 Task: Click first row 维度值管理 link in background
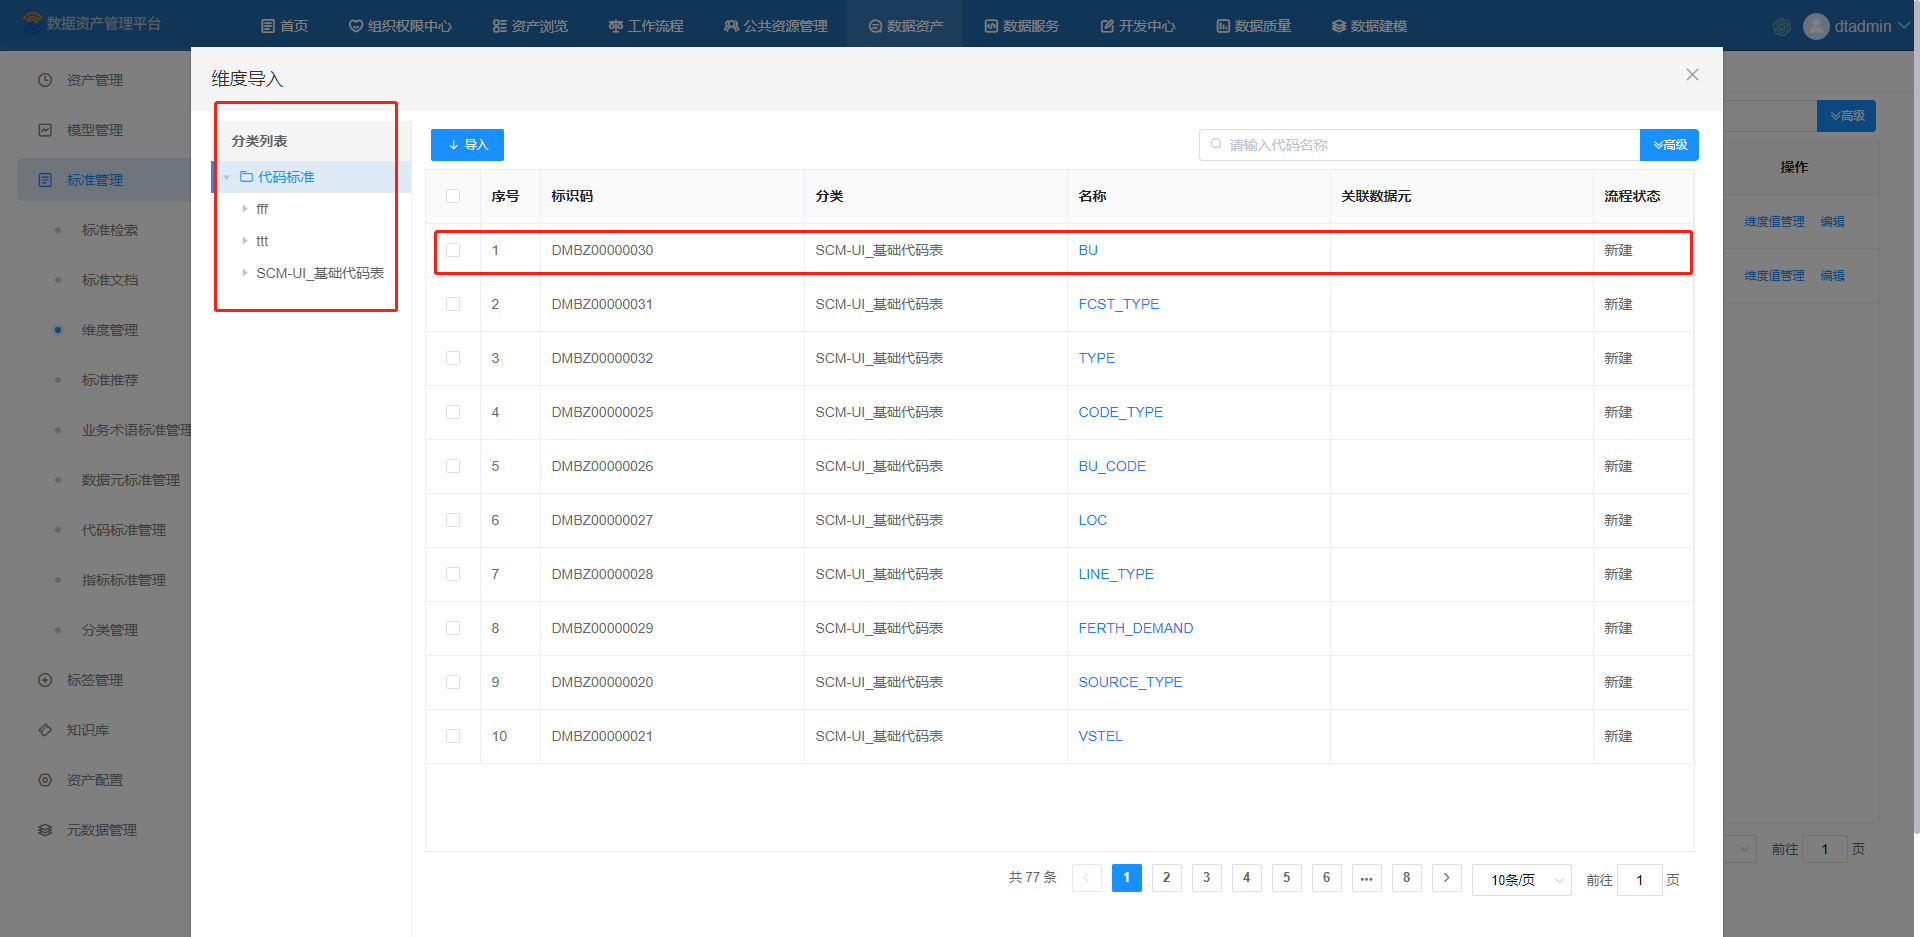1774,222
